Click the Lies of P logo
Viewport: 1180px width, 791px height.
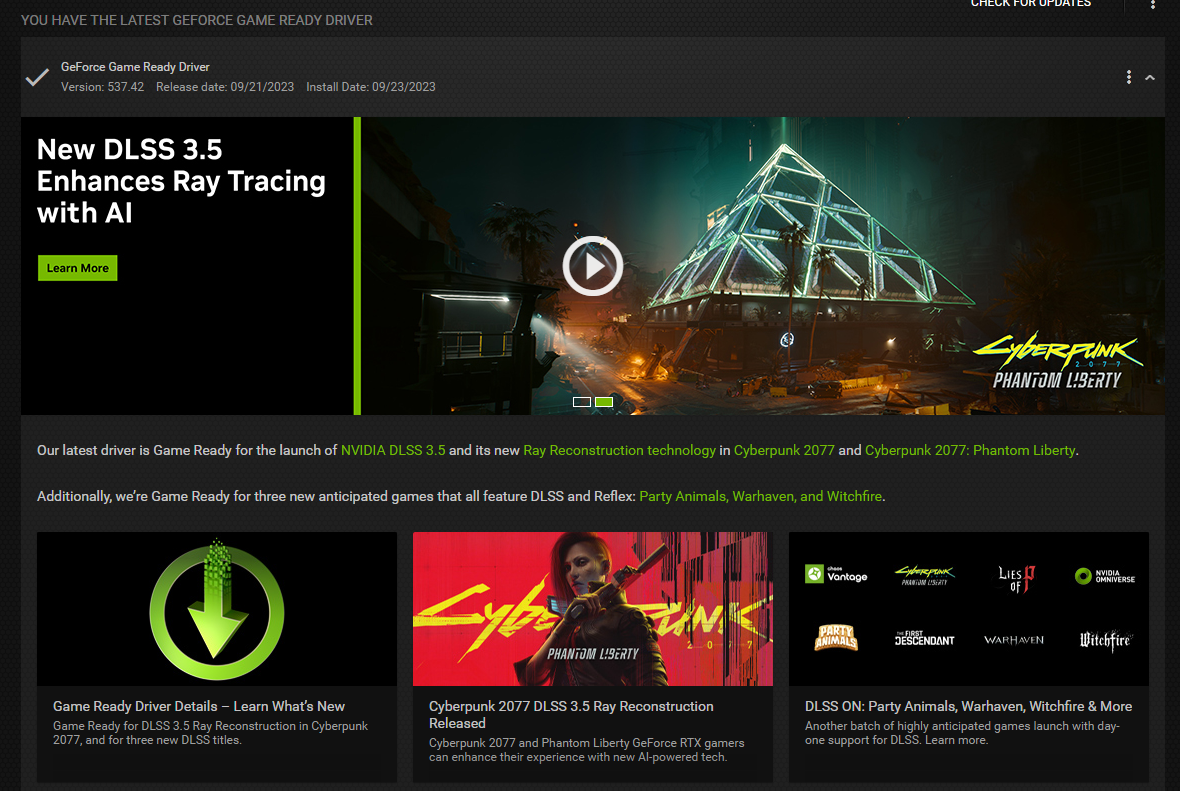[x=1017, y=579]
